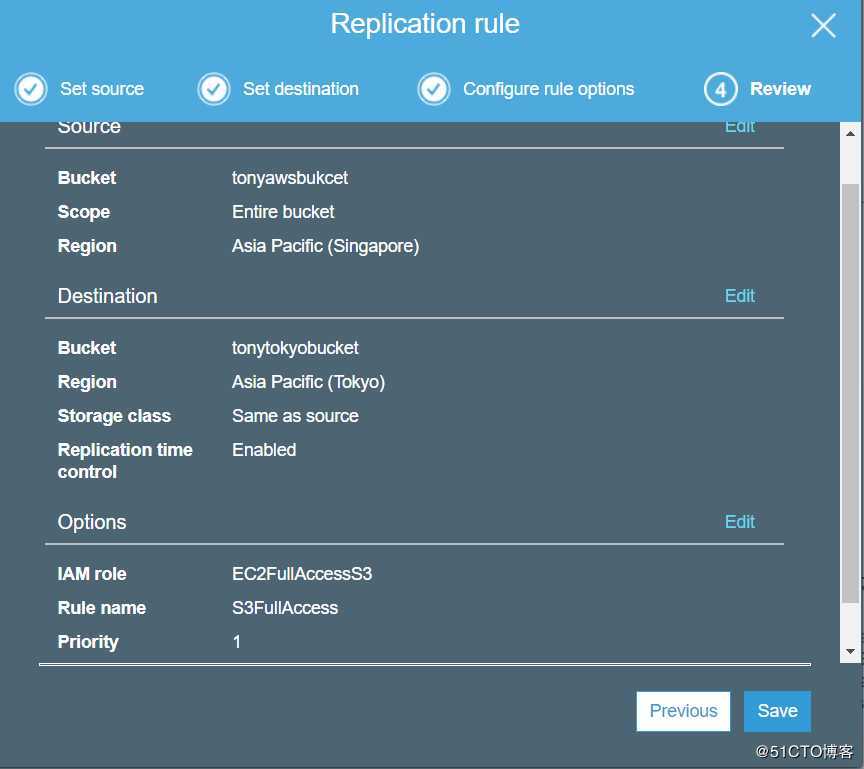This screenshot has width=864, height=769.
Task: Click the Set source checkmark icon
Action: (31, 89)
